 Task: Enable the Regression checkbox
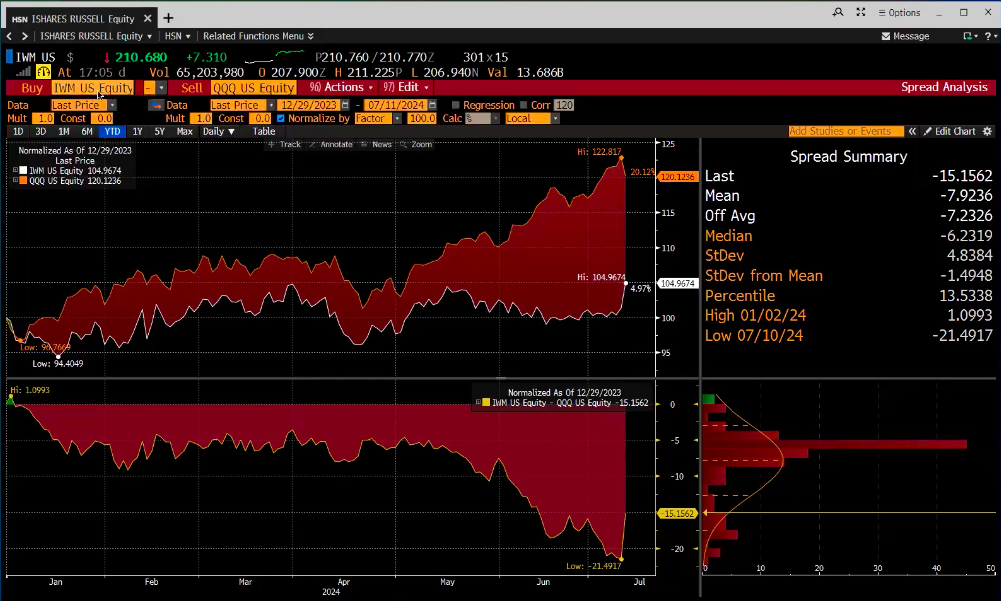[457, 105]
